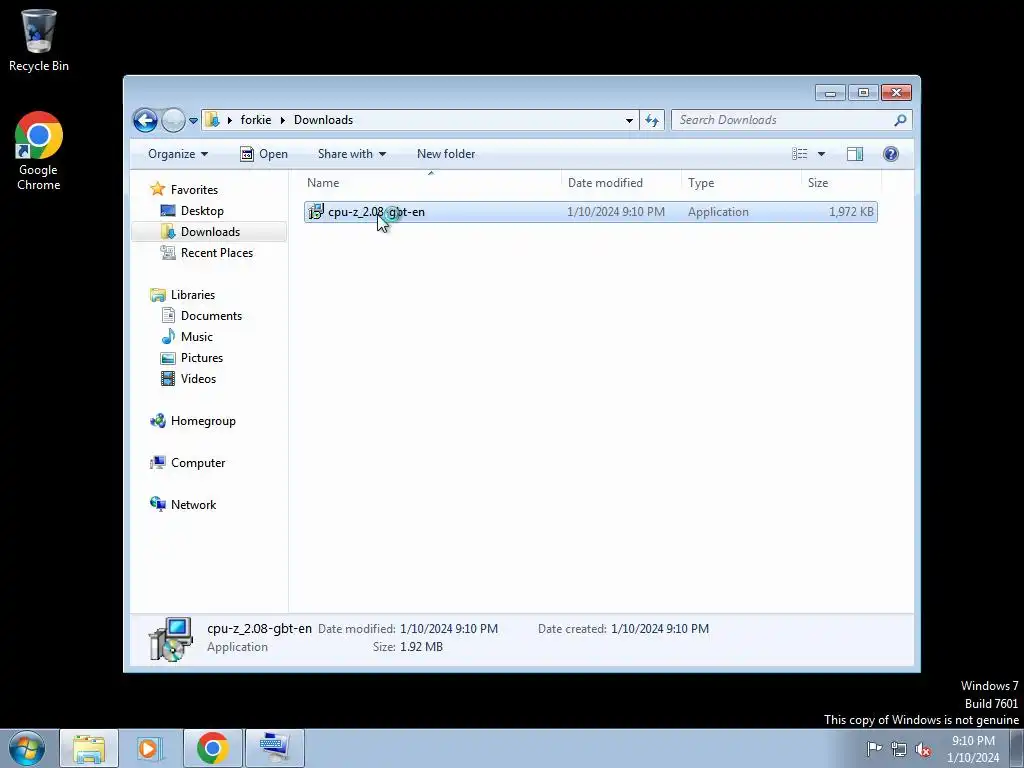Select Favorites in the navigation pane
1024x768 pixels.
(x=185, y=189)
